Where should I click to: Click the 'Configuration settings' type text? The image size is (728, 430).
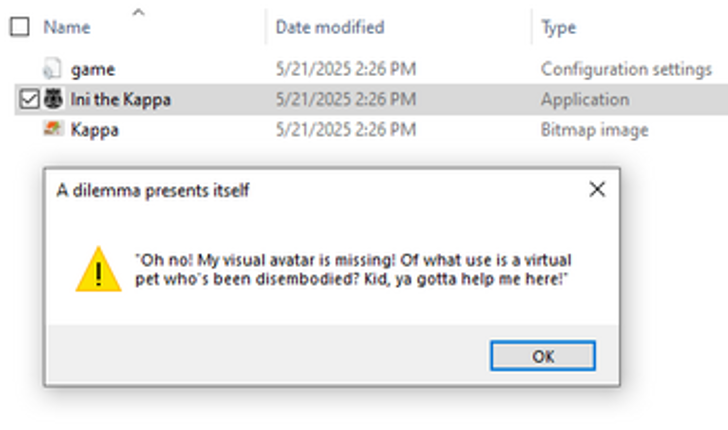point(625,70)
